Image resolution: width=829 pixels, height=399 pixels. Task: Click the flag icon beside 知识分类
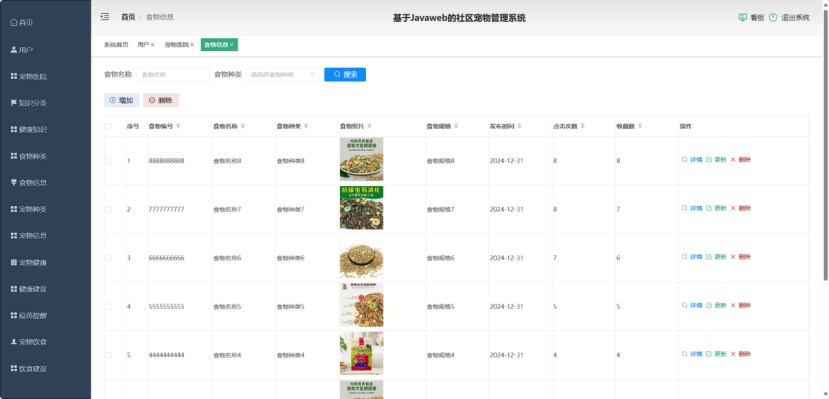click(14, 103)
